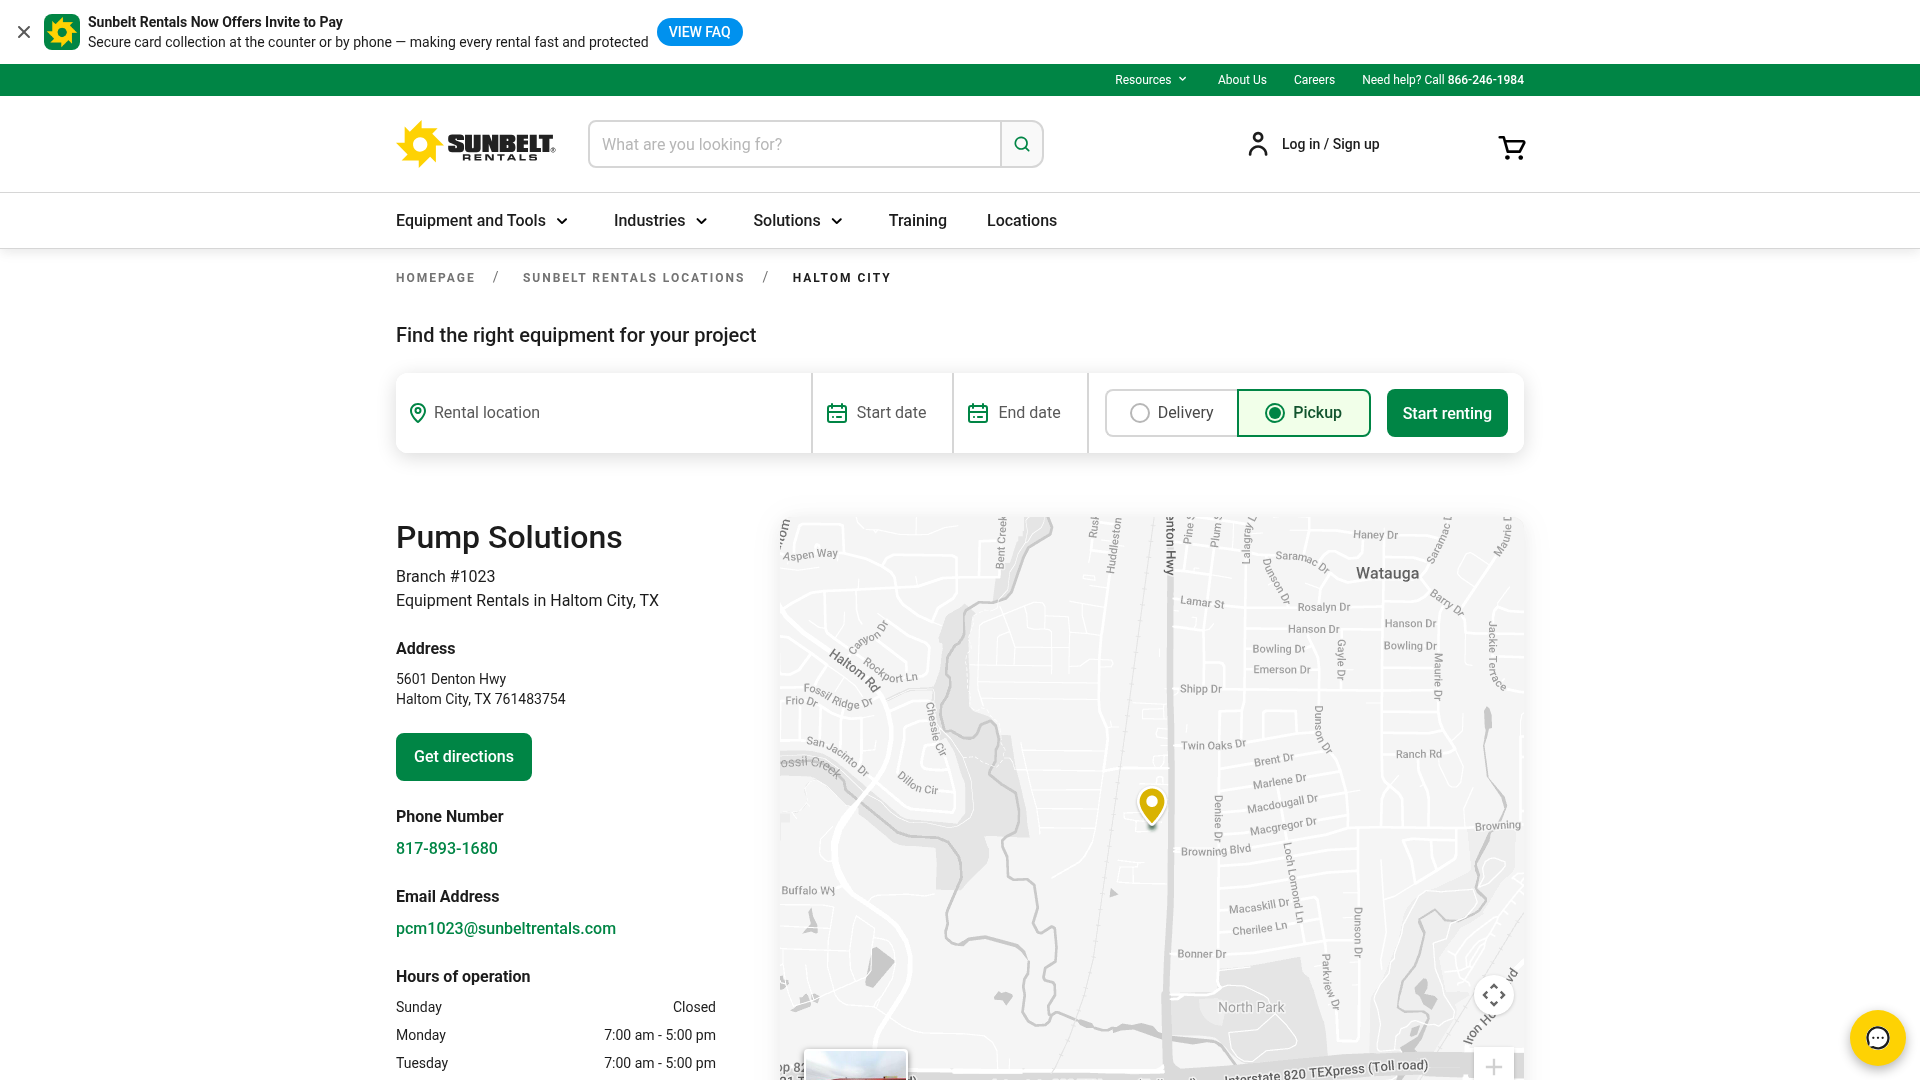Click the map fullscreen expand icon

tap(1493, 995)
